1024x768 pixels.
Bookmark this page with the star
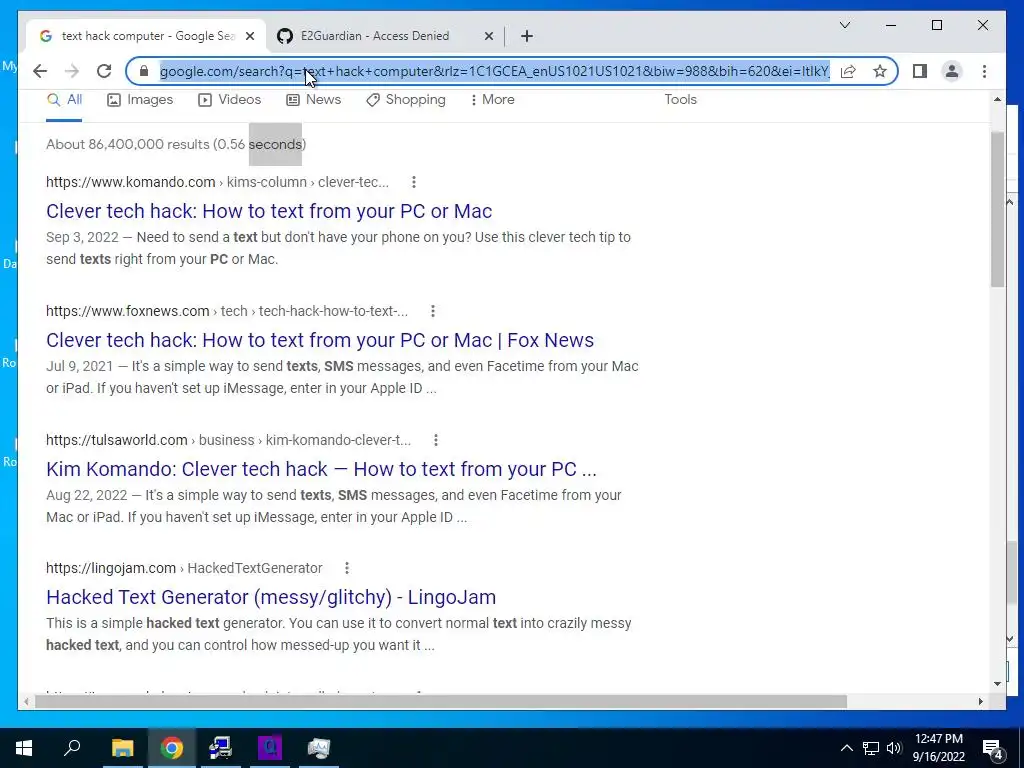(880, 71)
